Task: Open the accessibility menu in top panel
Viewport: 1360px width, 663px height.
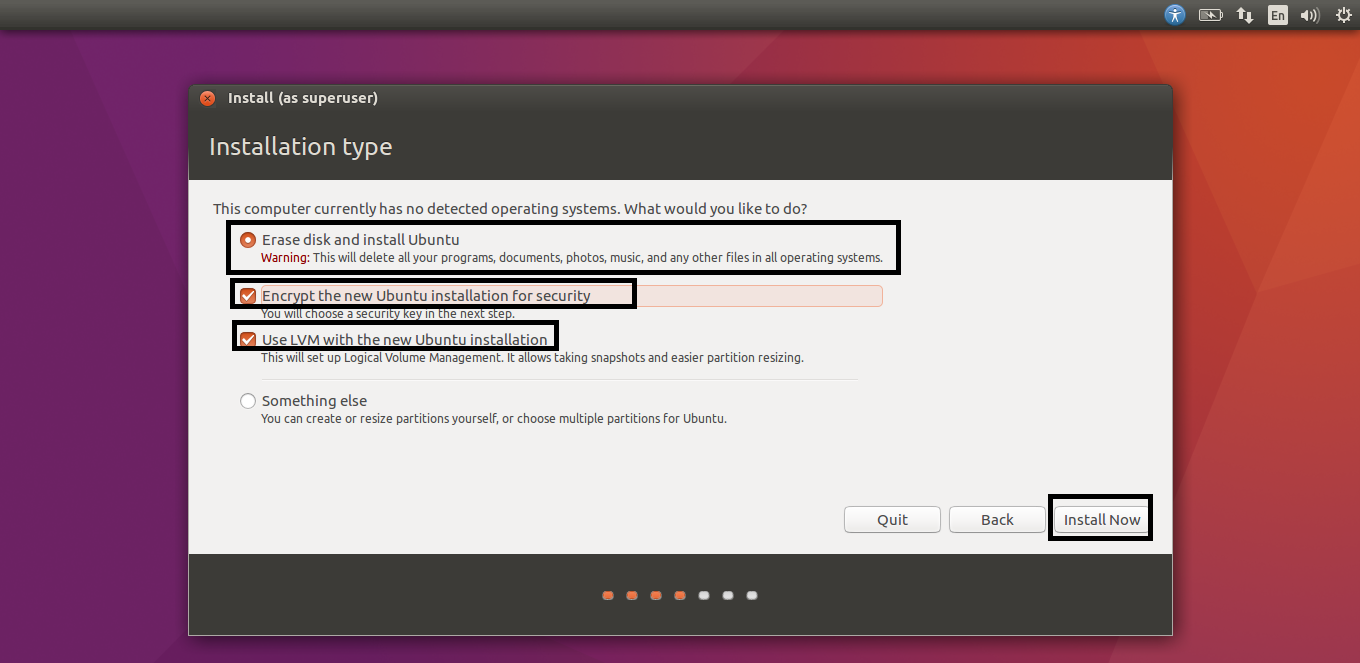Action: pyautogui.click(x=1175, y=15)
